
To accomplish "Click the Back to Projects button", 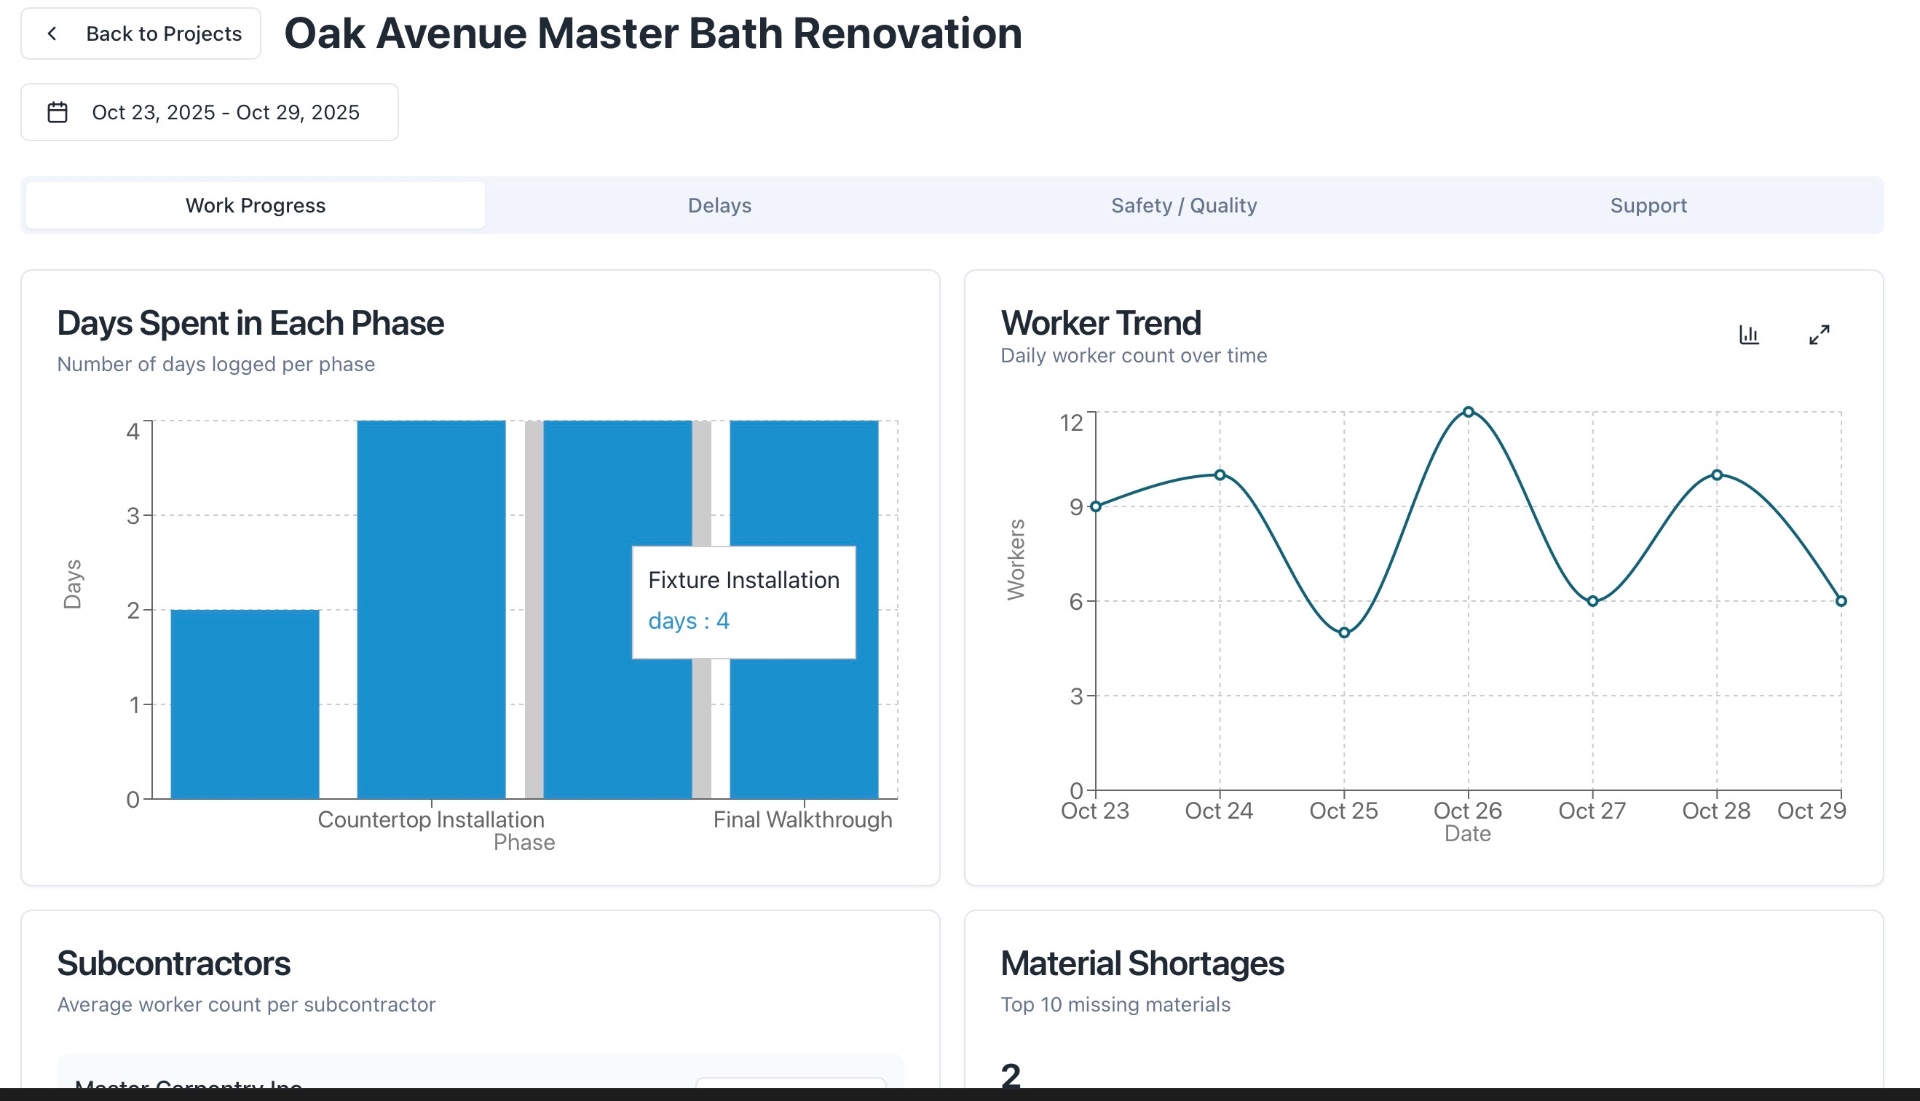I will (x=141, y=34).
